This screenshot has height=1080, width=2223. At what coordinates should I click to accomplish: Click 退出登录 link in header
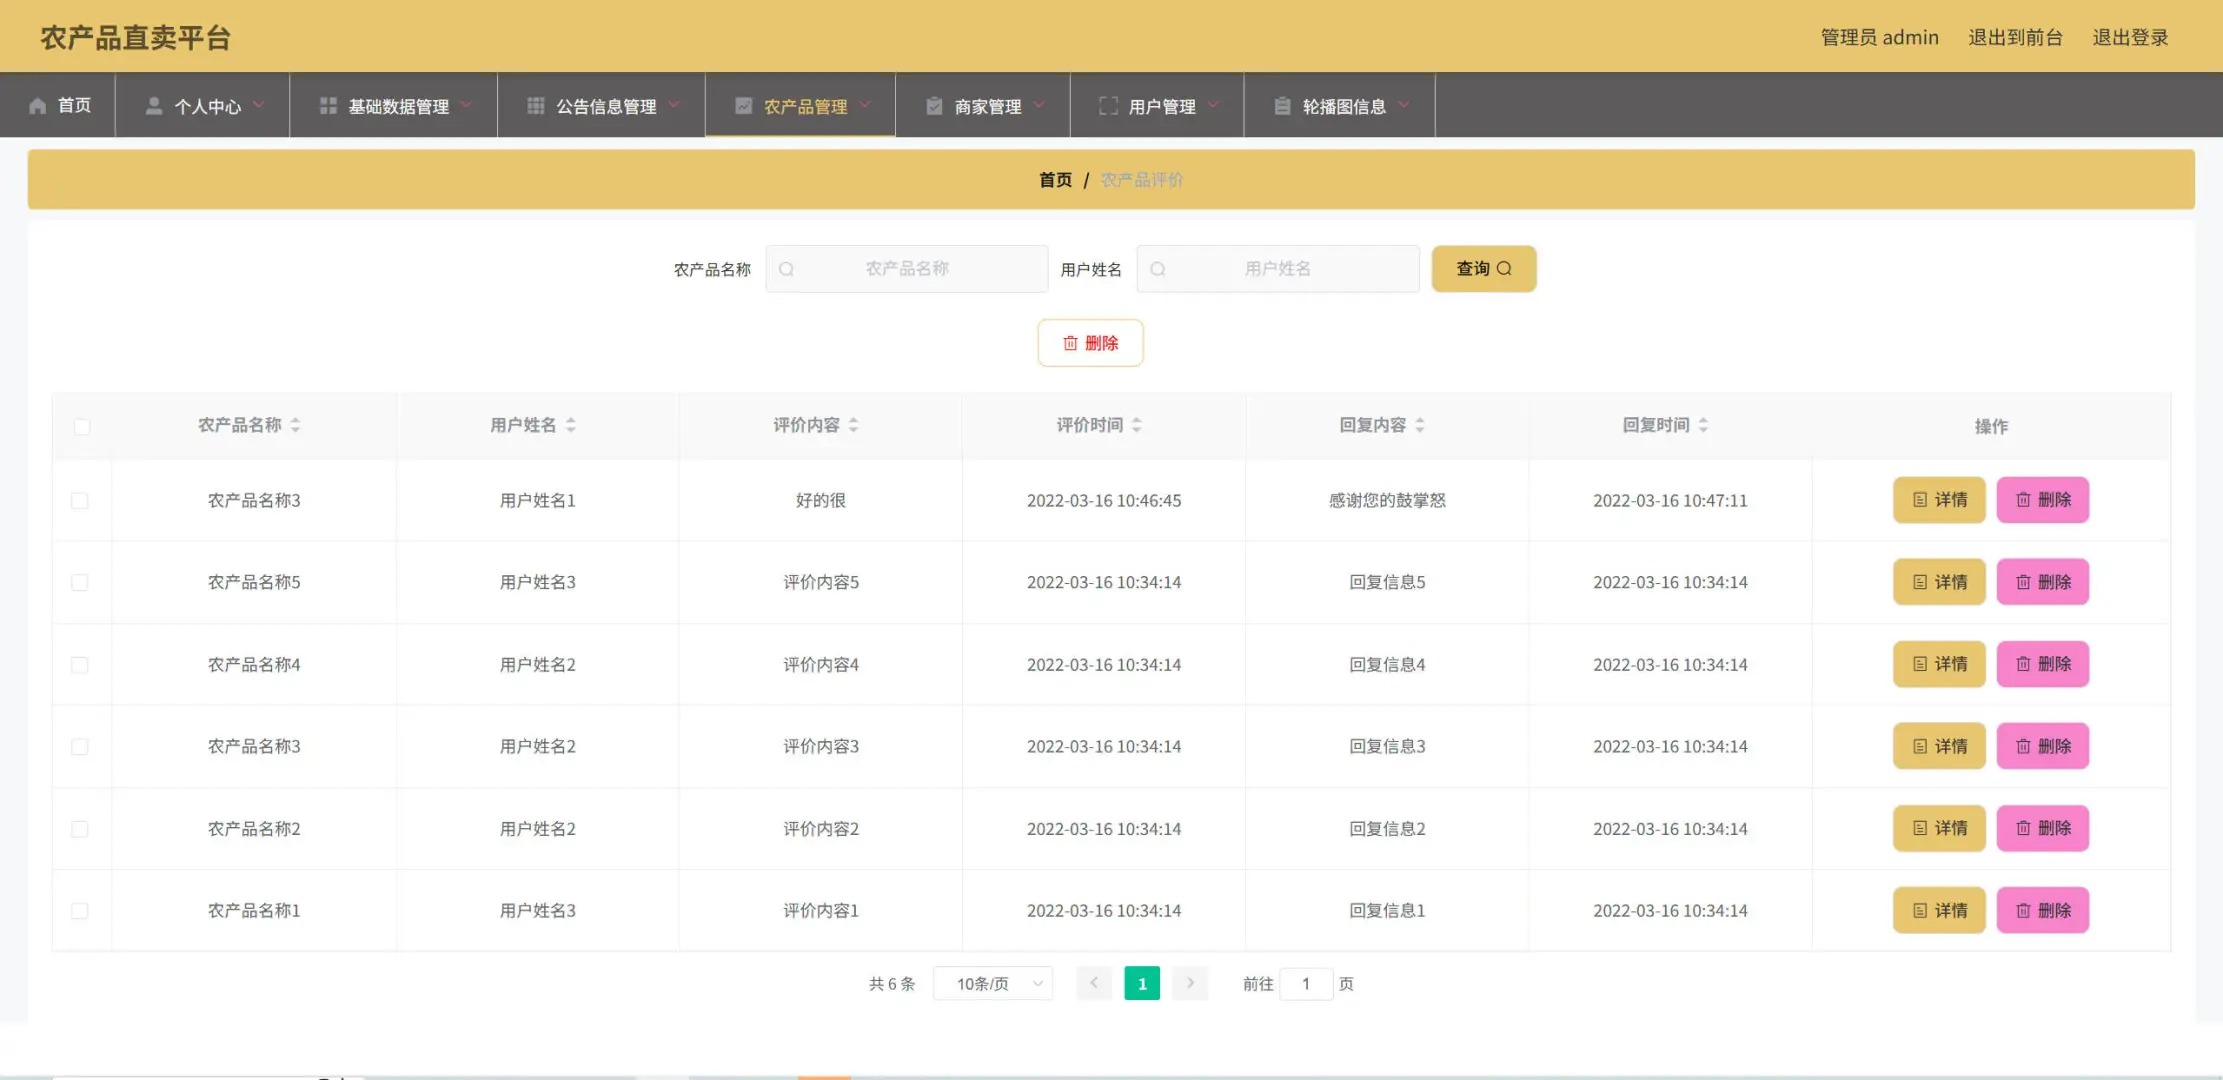point(2130,38)
